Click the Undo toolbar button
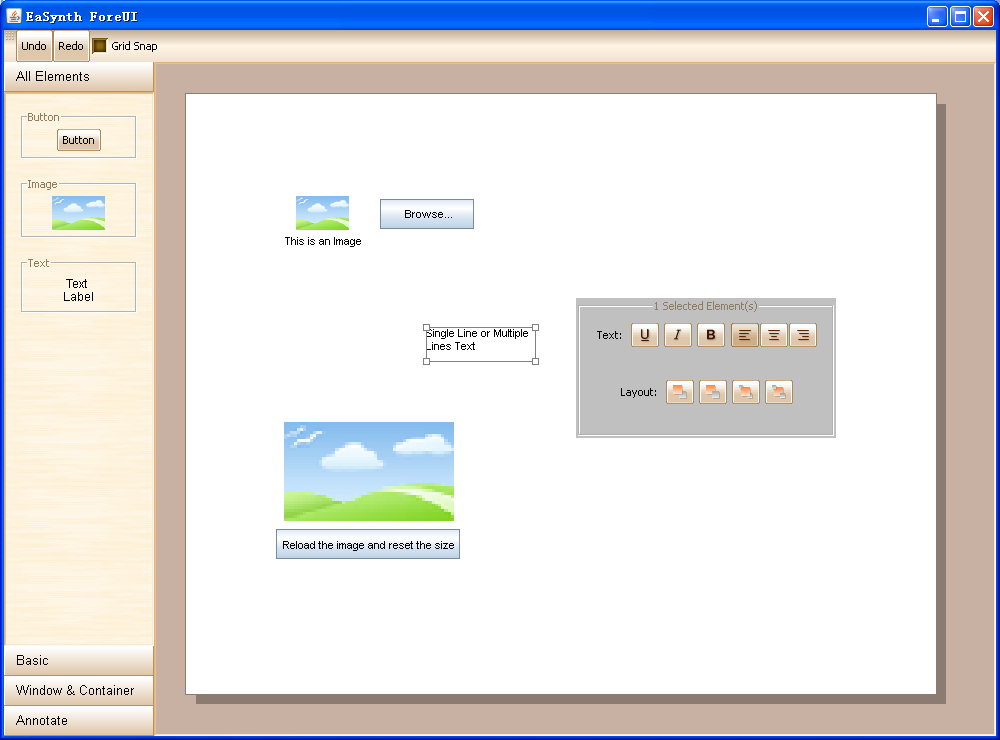Viewport: 1000px width, 740px height. click(x=34, y=46)
